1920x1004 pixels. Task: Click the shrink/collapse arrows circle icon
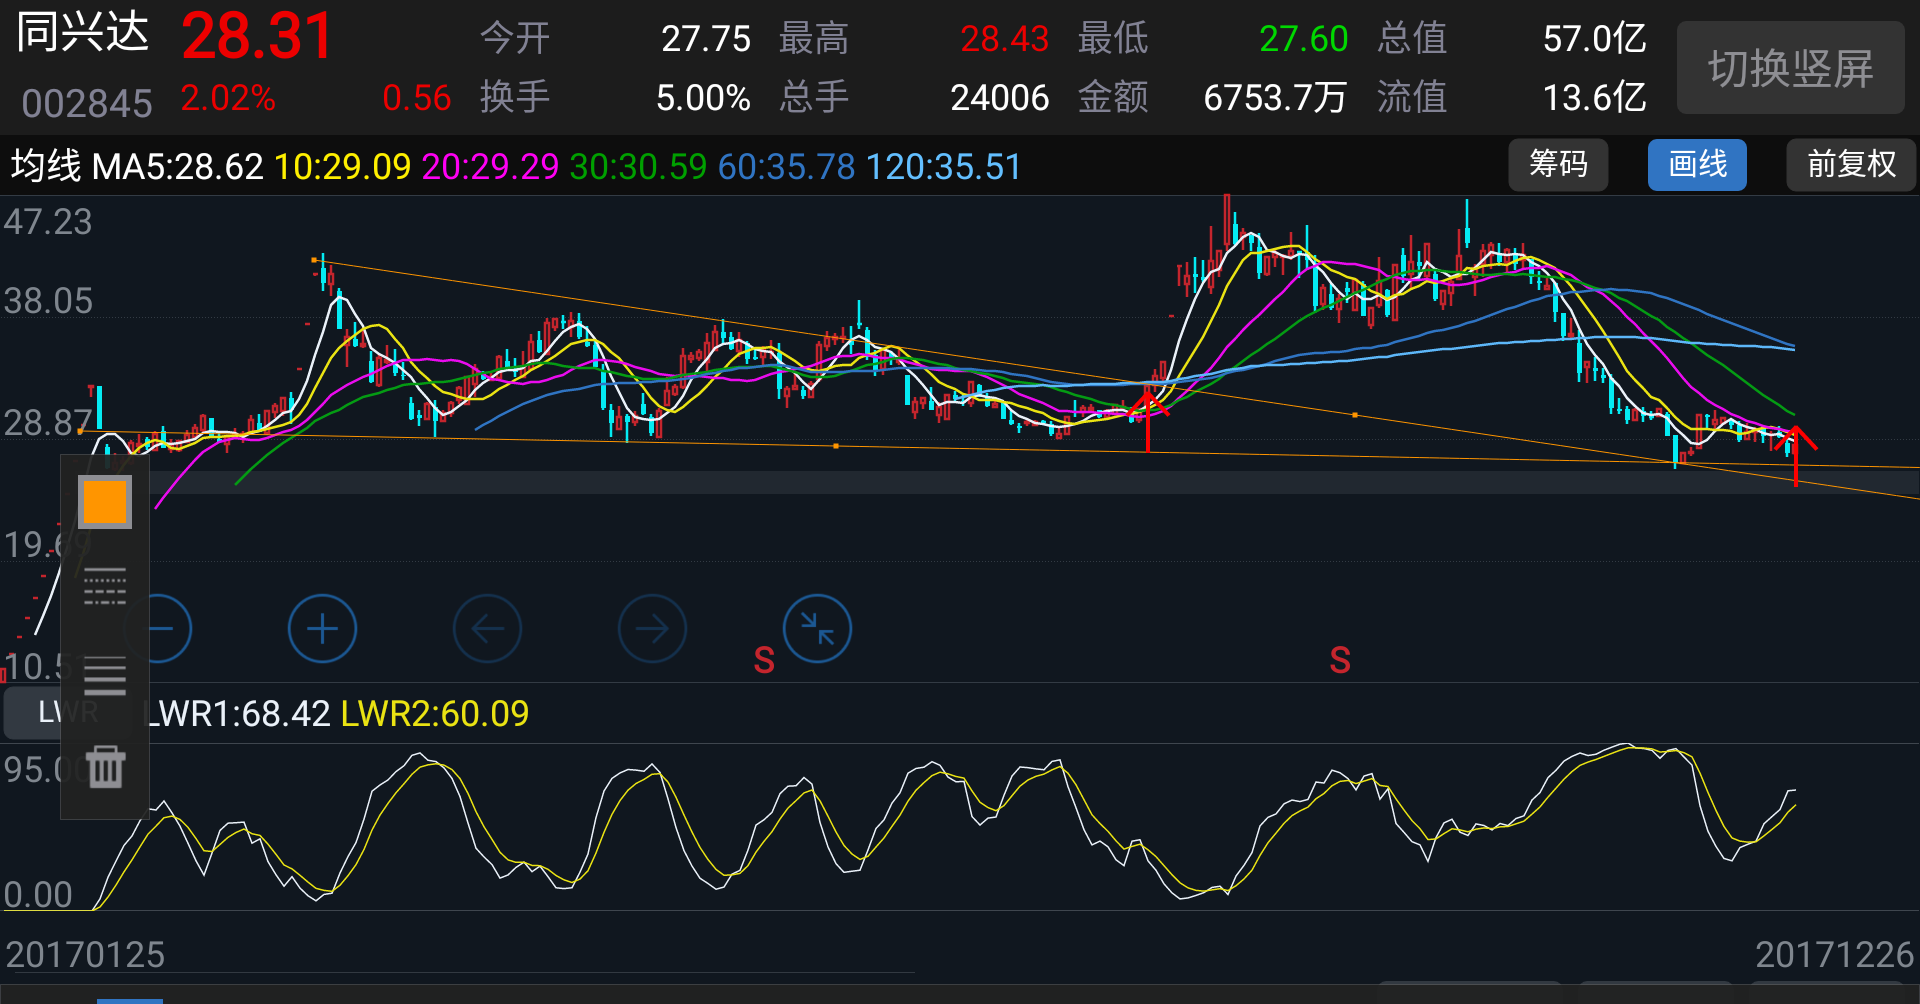coord(817,629)
